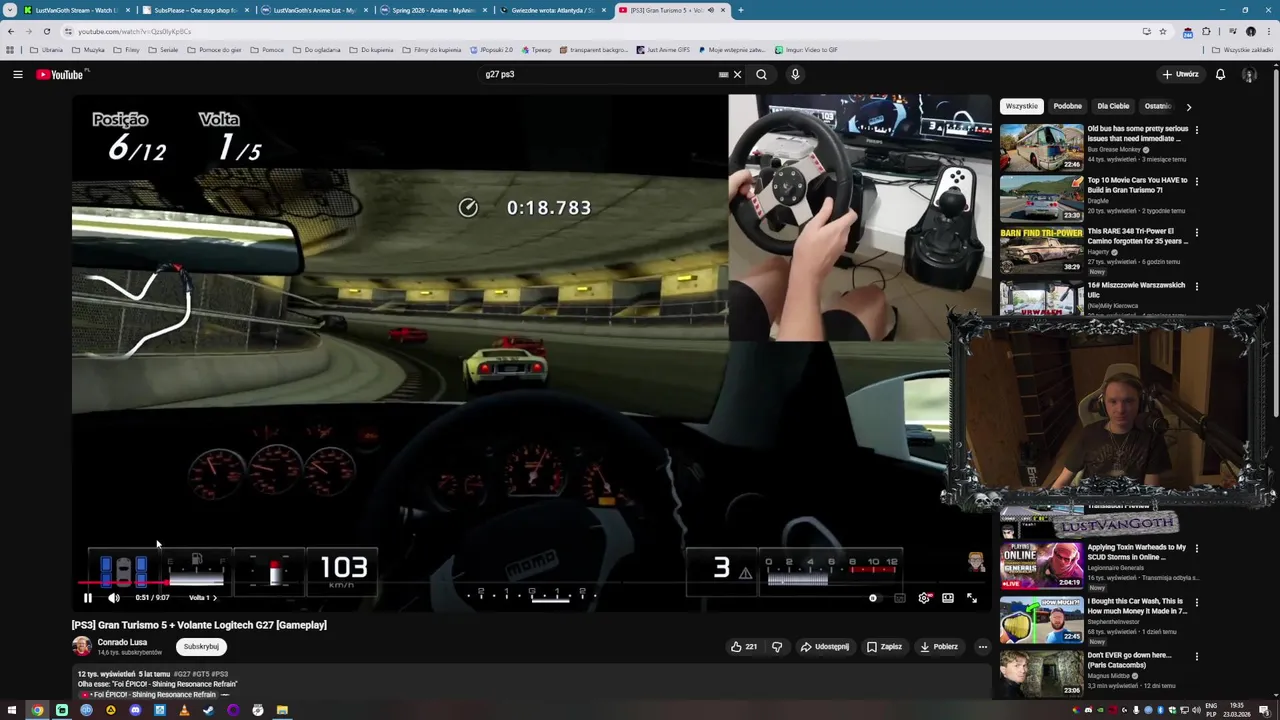Expand the Volta 1 chapter label

202,598
